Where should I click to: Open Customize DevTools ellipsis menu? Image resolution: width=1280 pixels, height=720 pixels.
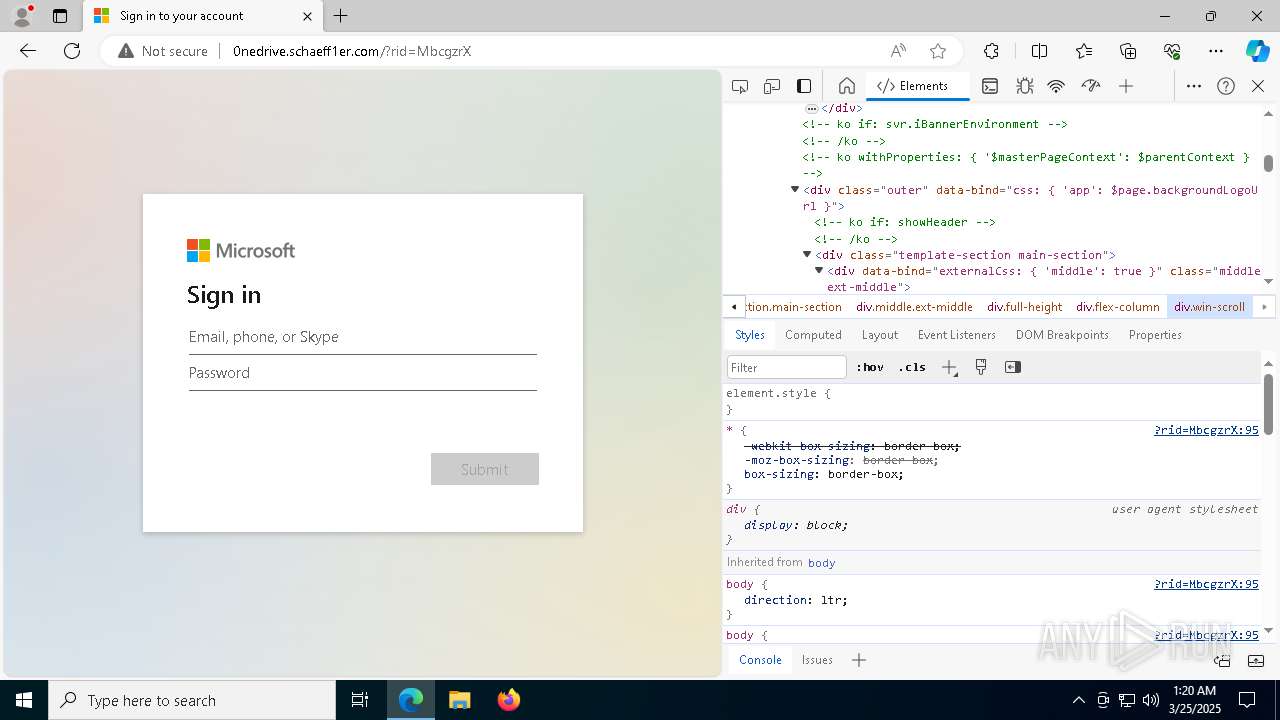tap(1194, 86)
